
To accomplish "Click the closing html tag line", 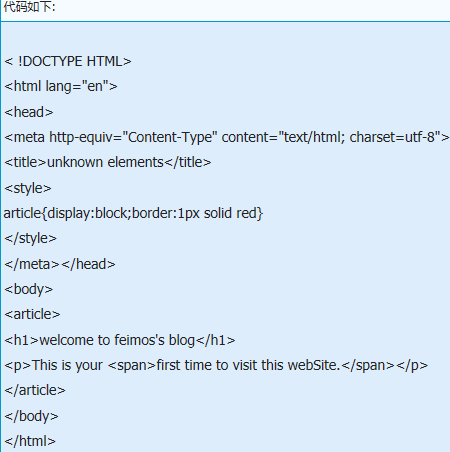I will 30,441.
